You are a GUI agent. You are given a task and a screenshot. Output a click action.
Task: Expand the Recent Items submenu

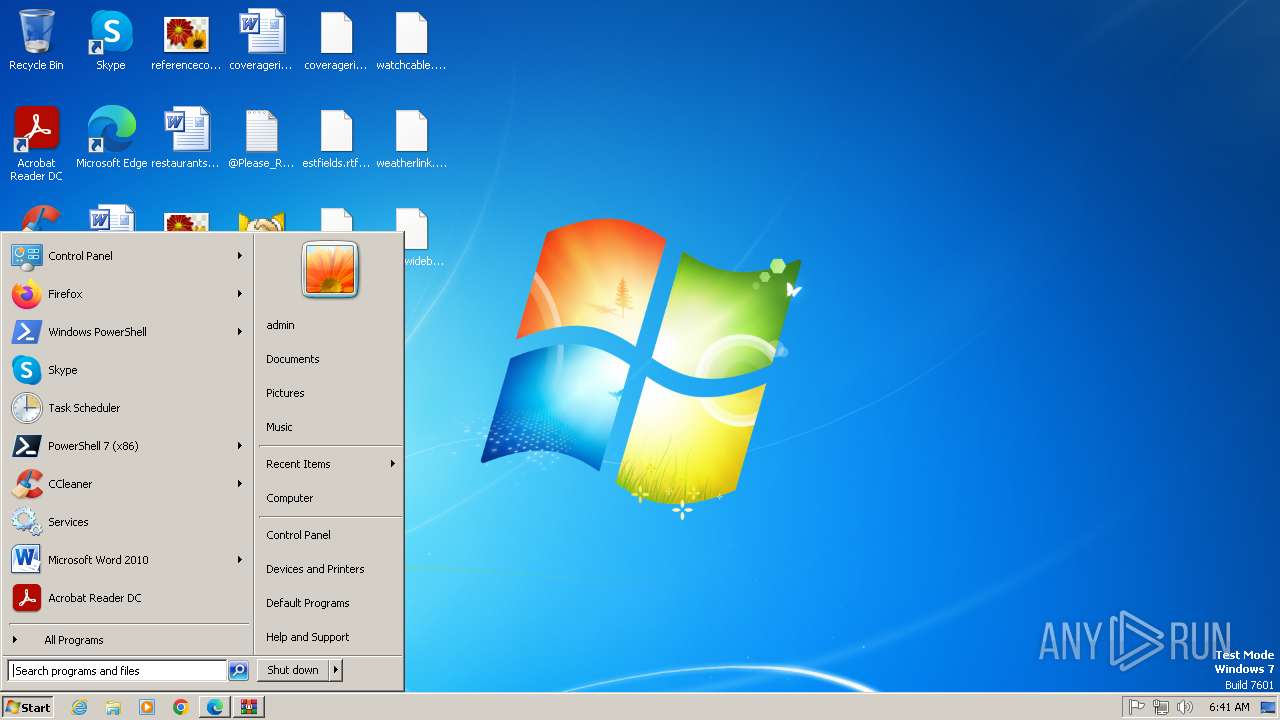point(330,464)
